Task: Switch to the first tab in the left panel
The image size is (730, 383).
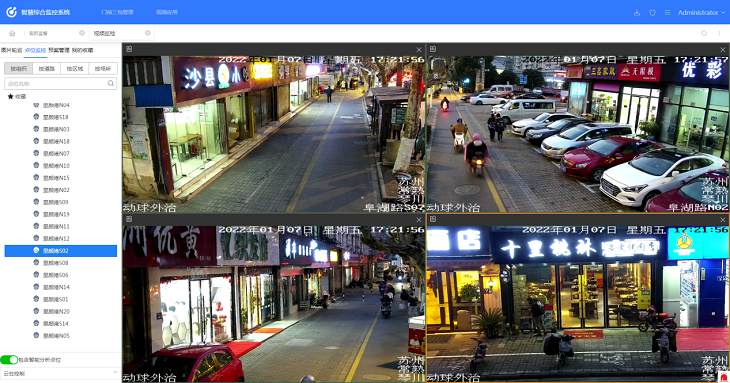Action: pos(11,50)
